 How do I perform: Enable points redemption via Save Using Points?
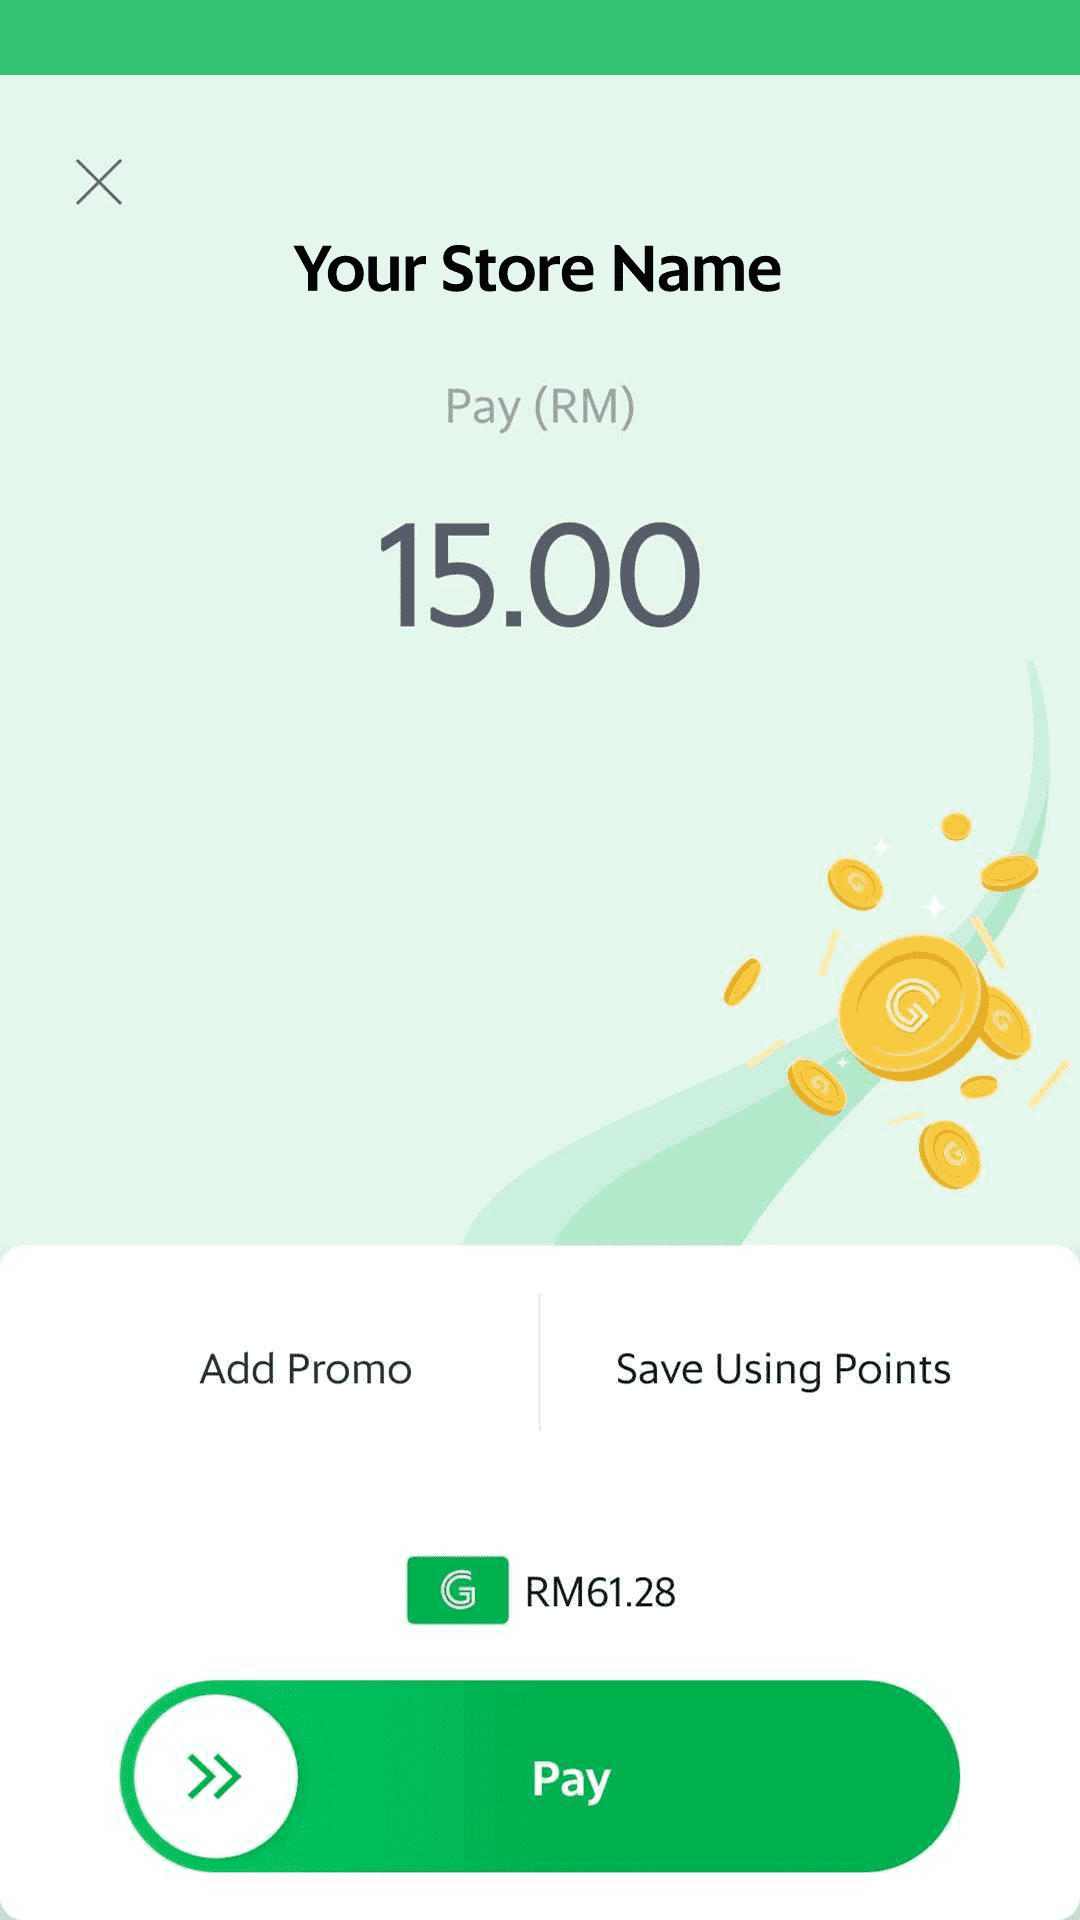[783, 1368]
